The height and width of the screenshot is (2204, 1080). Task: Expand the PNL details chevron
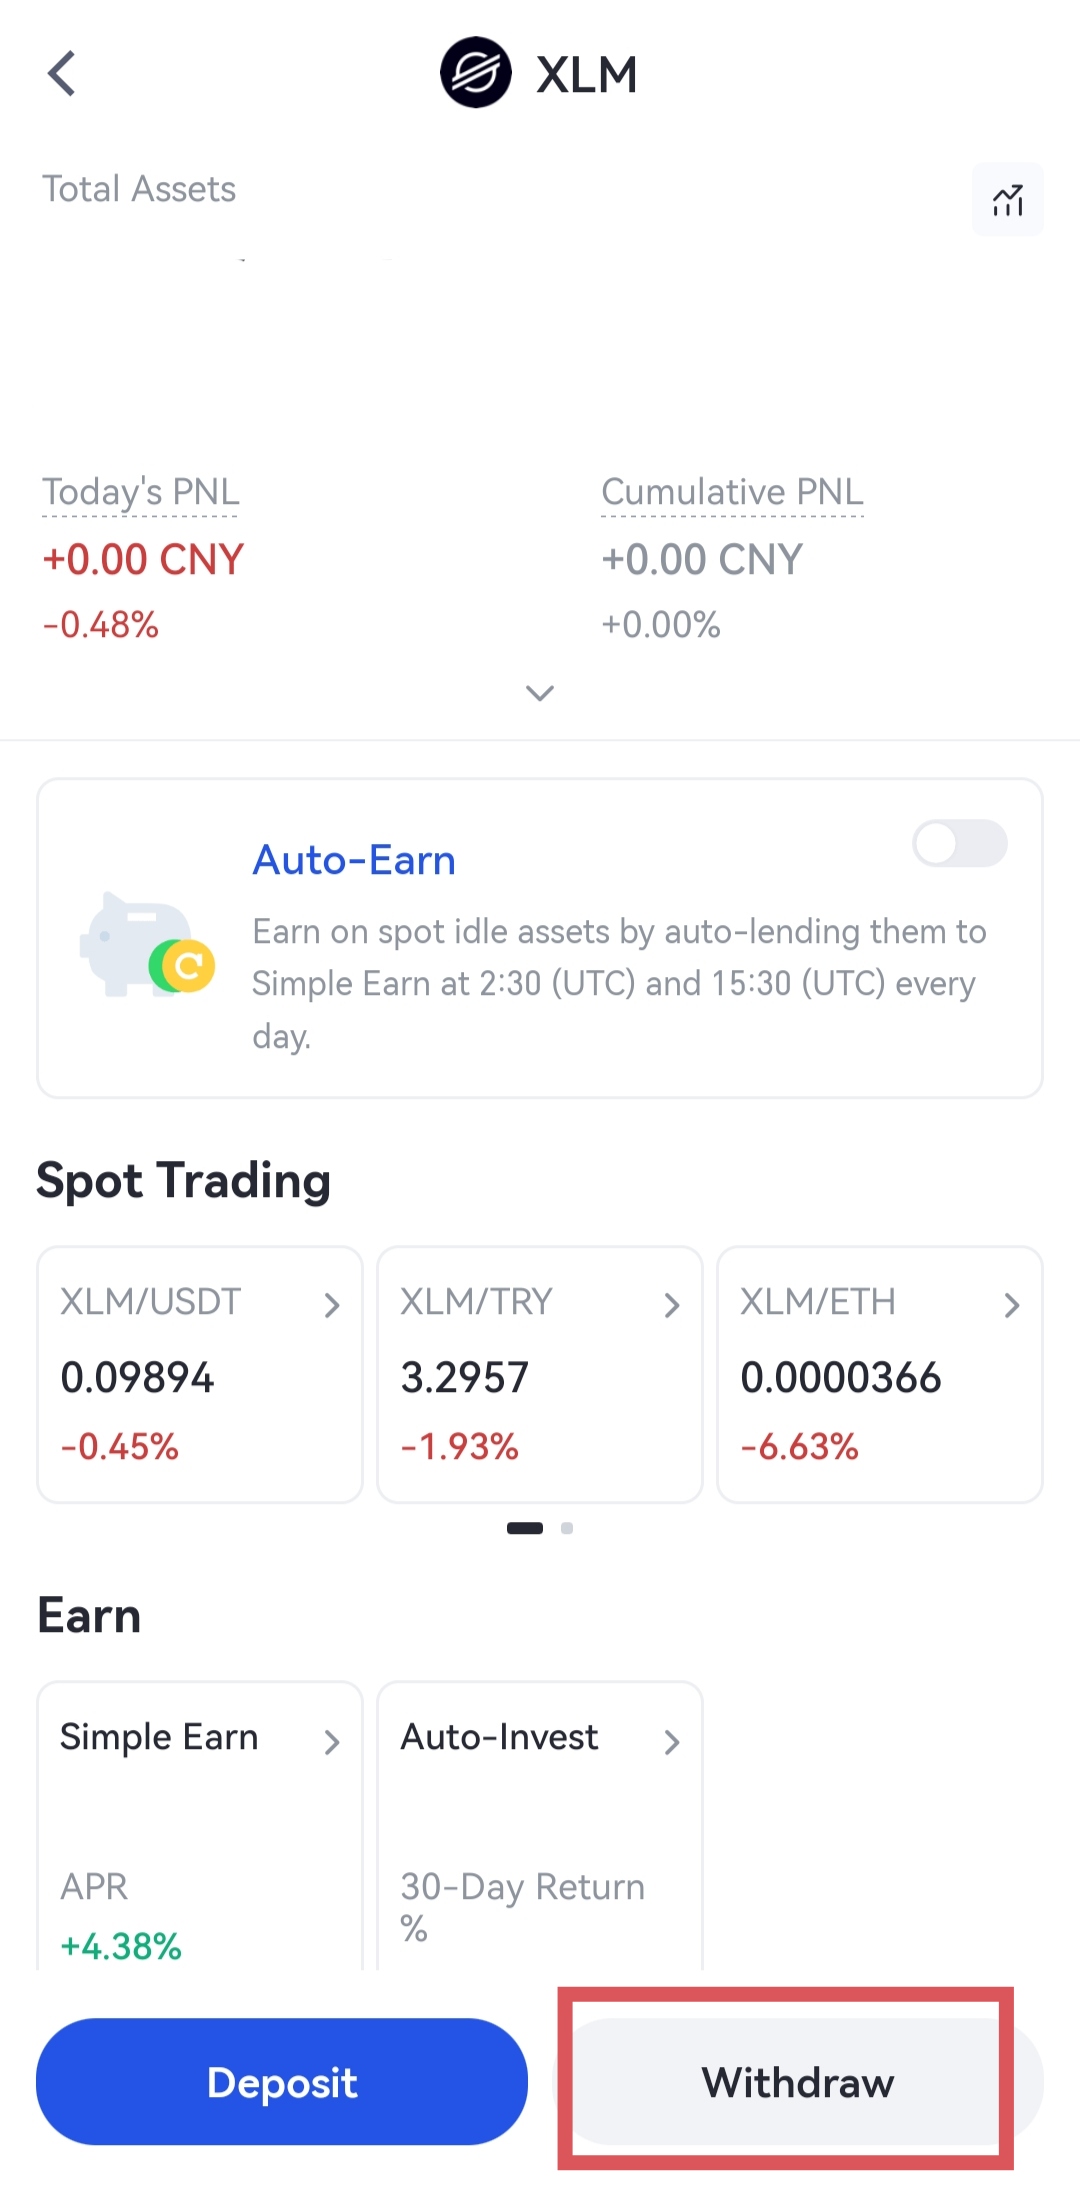pyautogui.click(x=540, y=693)
